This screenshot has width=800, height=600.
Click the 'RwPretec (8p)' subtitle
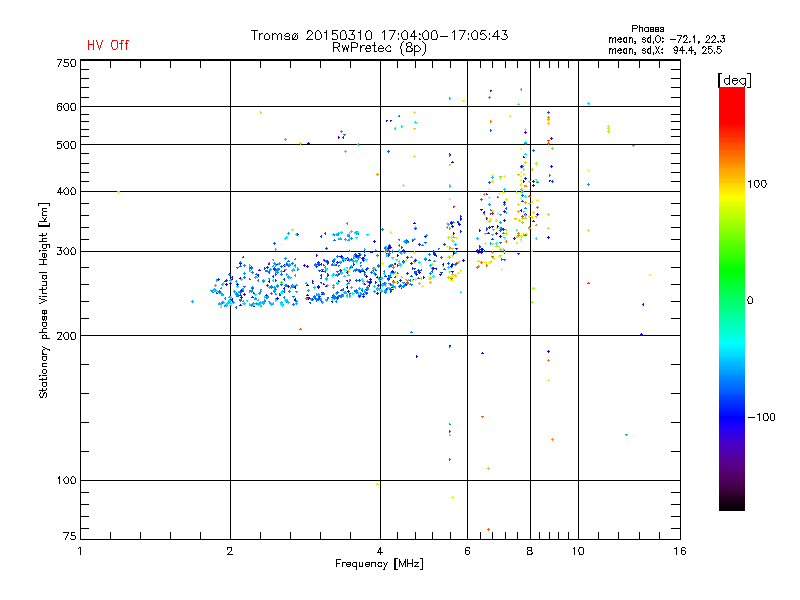point(380,48)
